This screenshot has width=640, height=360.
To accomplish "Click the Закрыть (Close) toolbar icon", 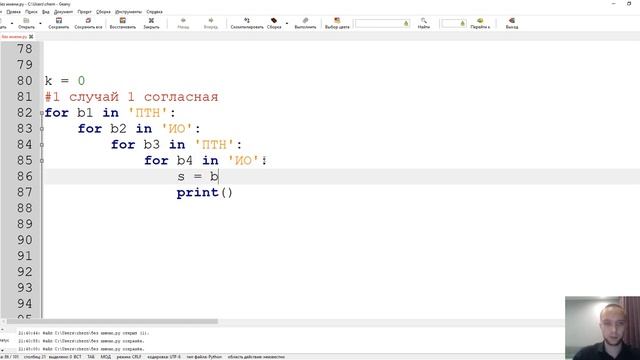I will point(151,23).
